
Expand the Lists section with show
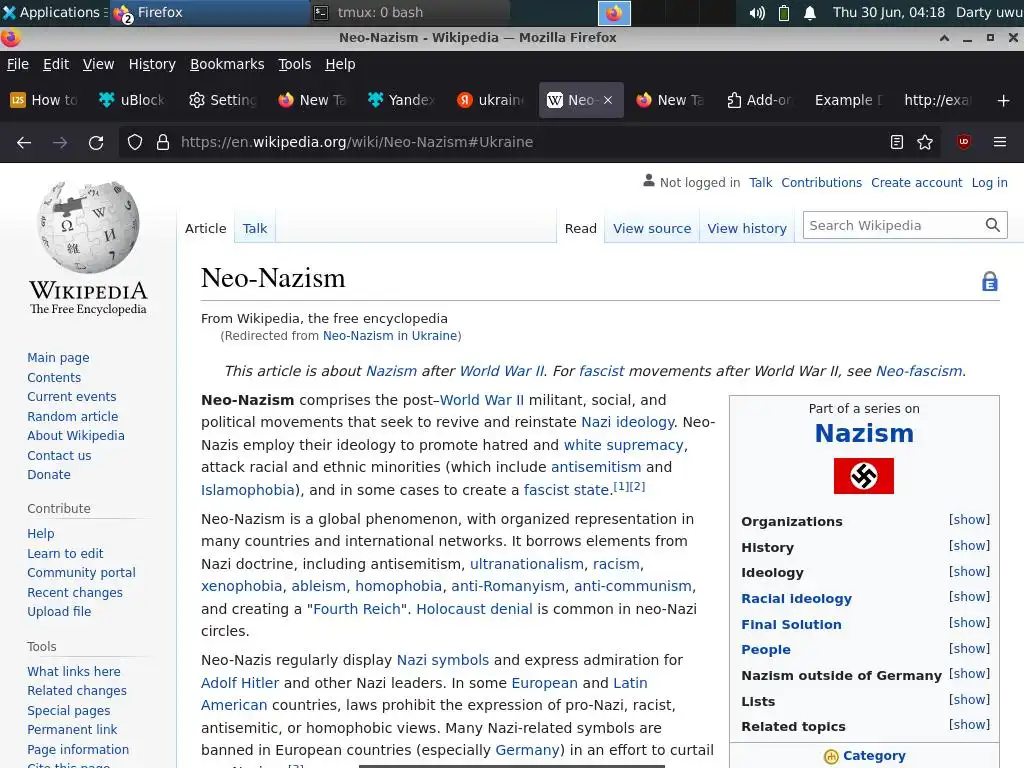tap(969, 699)
